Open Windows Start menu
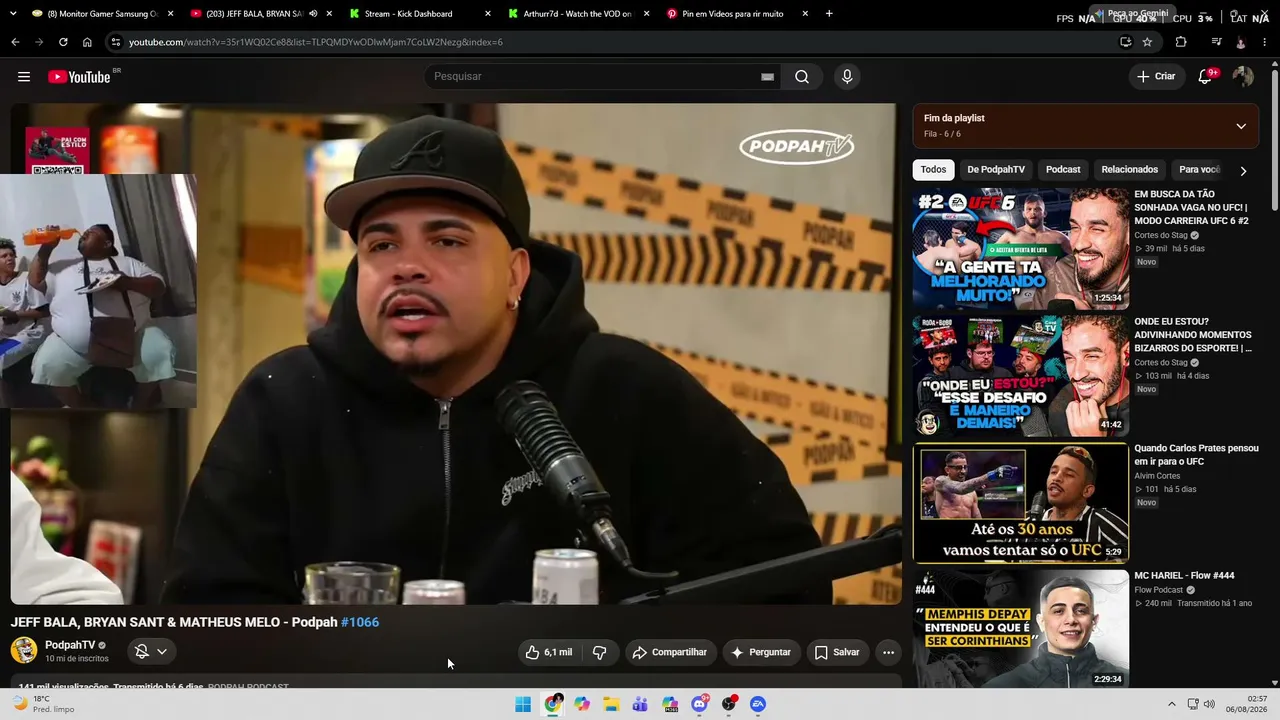Screen dimensions: 1280x720 point(523,704)
